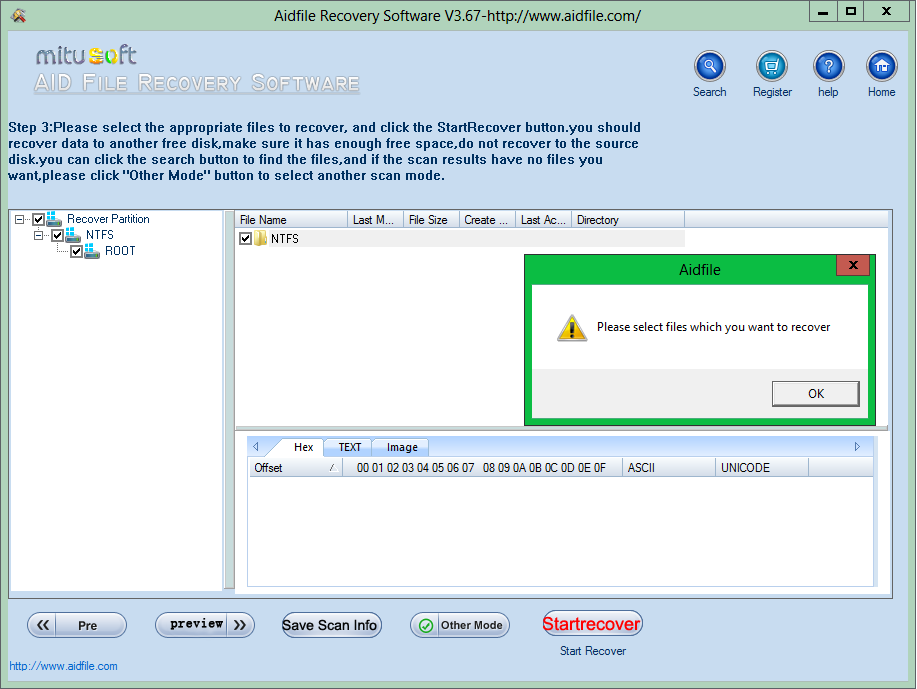This screenshot has height=689, width=917.
Task: Click the Other Mode button
Action: pos(460,625)
